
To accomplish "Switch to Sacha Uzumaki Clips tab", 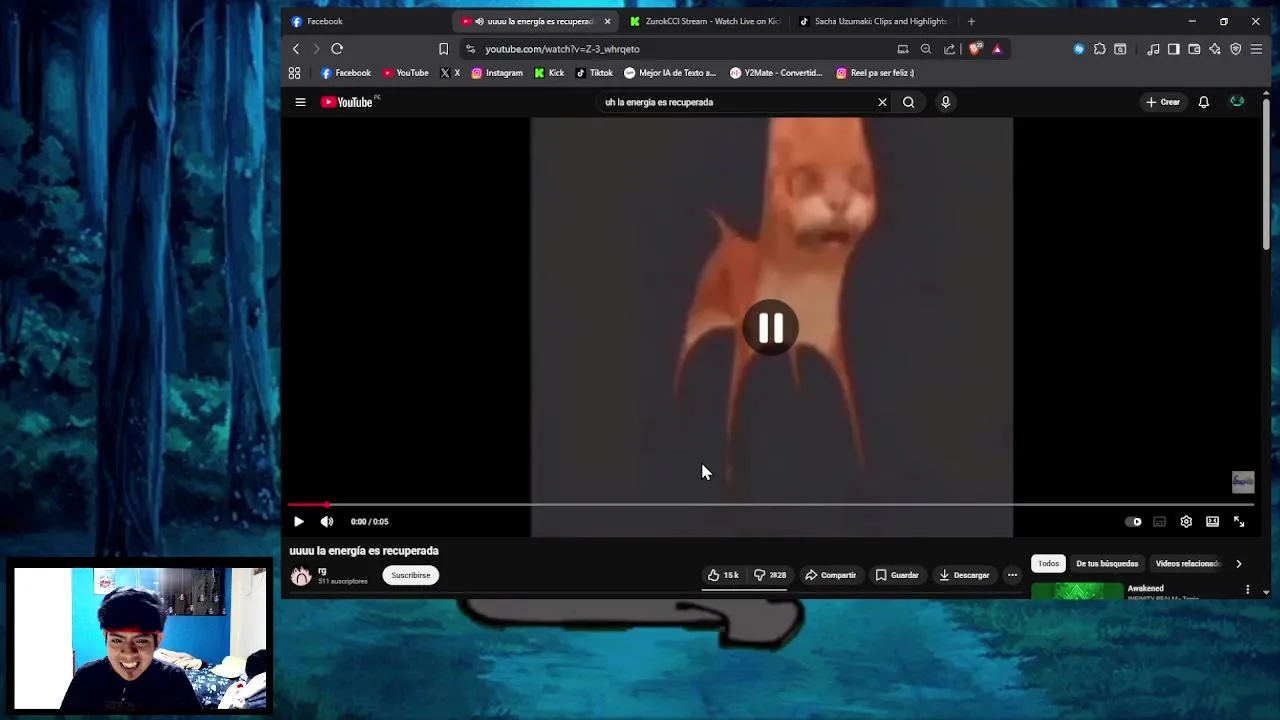I will click(873, 21).
